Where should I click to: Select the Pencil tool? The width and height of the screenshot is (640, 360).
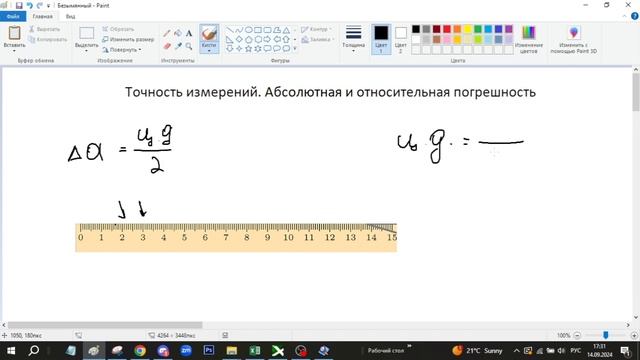(167, 33)
